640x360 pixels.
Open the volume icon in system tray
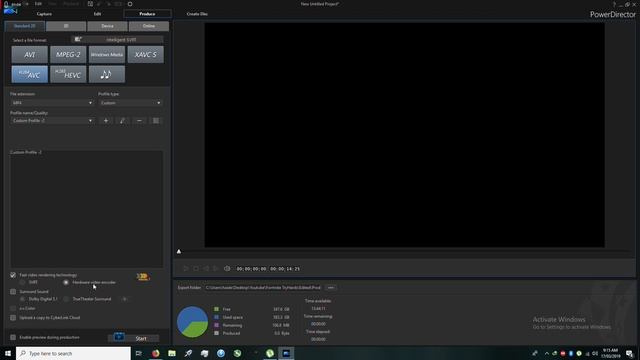point(595,353)
